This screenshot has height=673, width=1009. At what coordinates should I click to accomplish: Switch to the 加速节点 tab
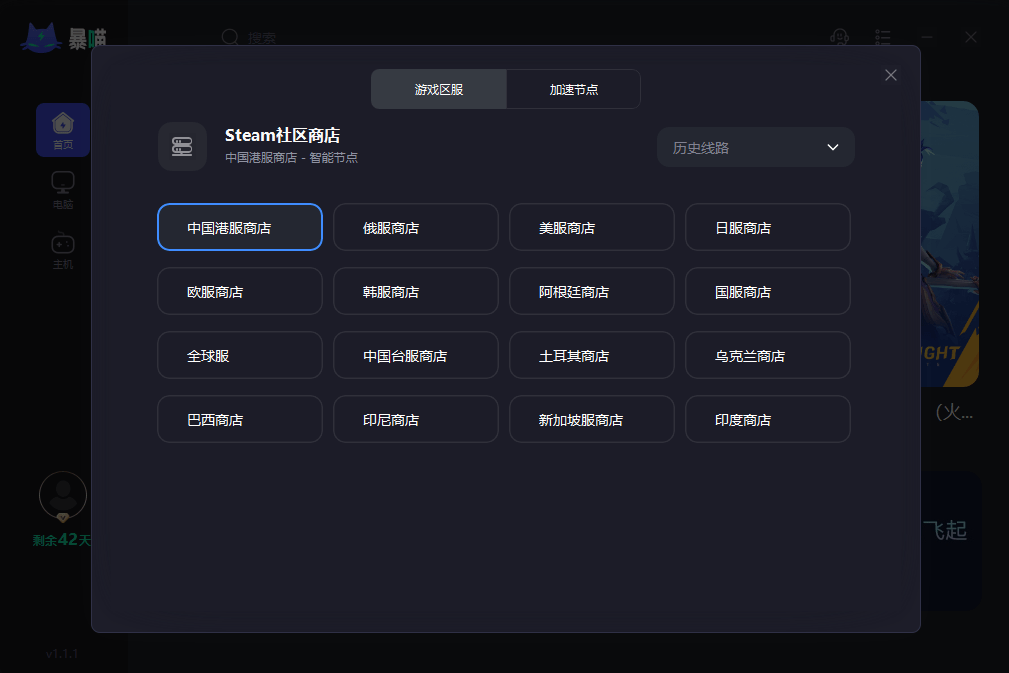(573, 88)
